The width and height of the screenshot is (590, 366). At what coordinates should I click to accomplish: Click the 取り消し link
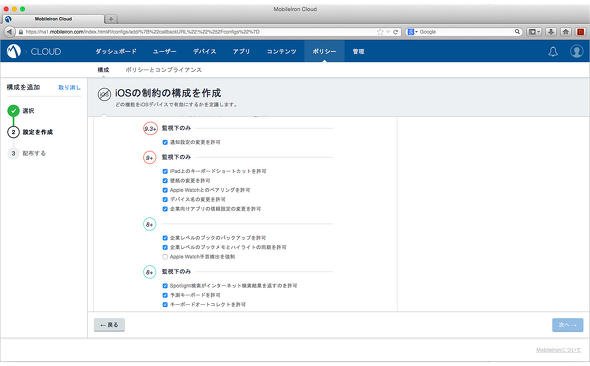[69, 87]
